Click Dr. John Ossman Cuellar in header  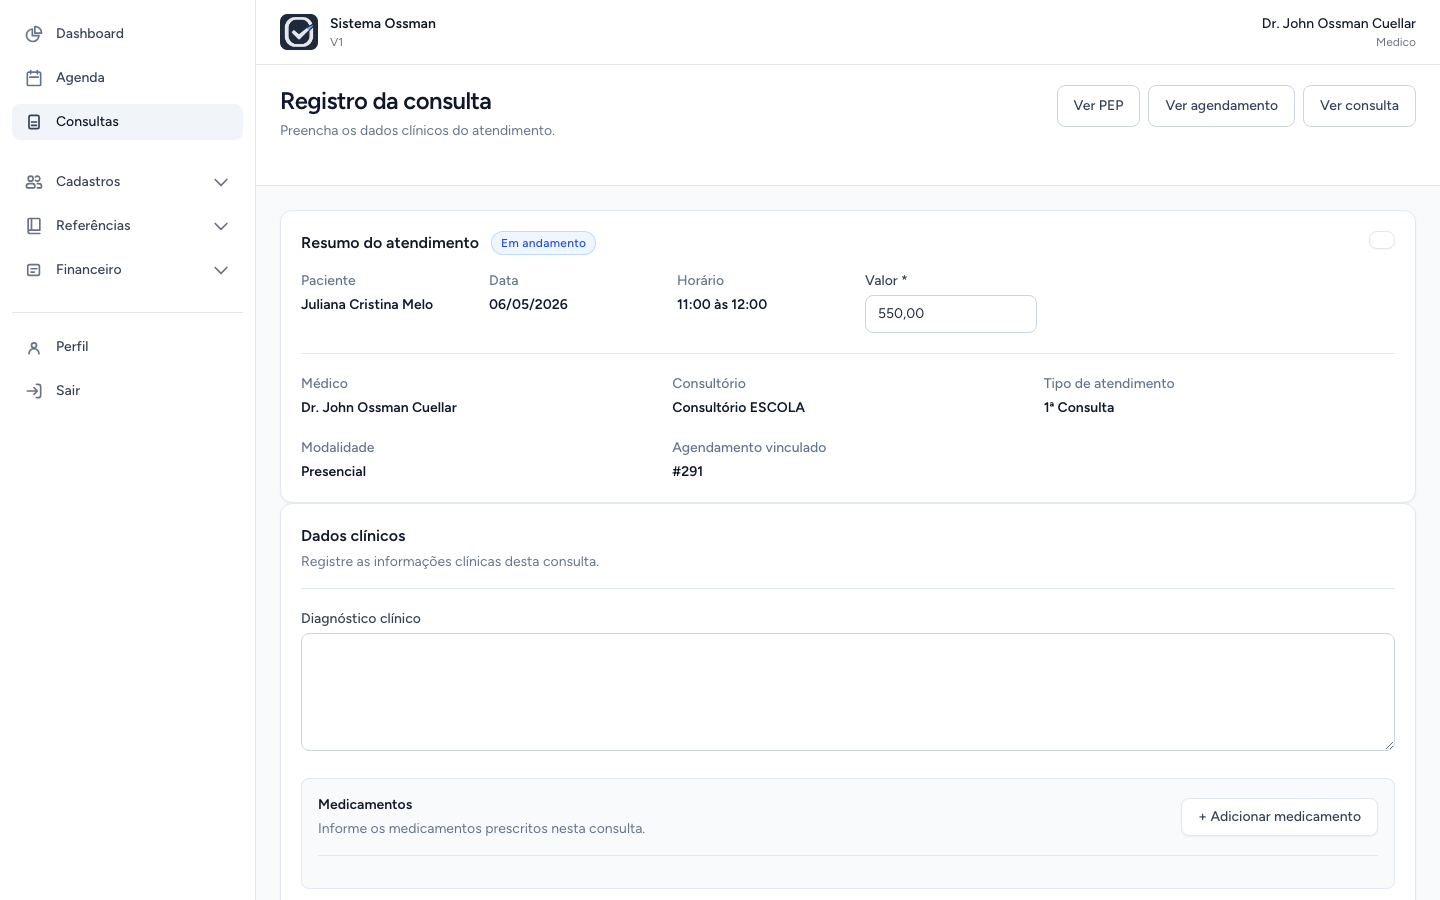click(x=1338, y=24)
